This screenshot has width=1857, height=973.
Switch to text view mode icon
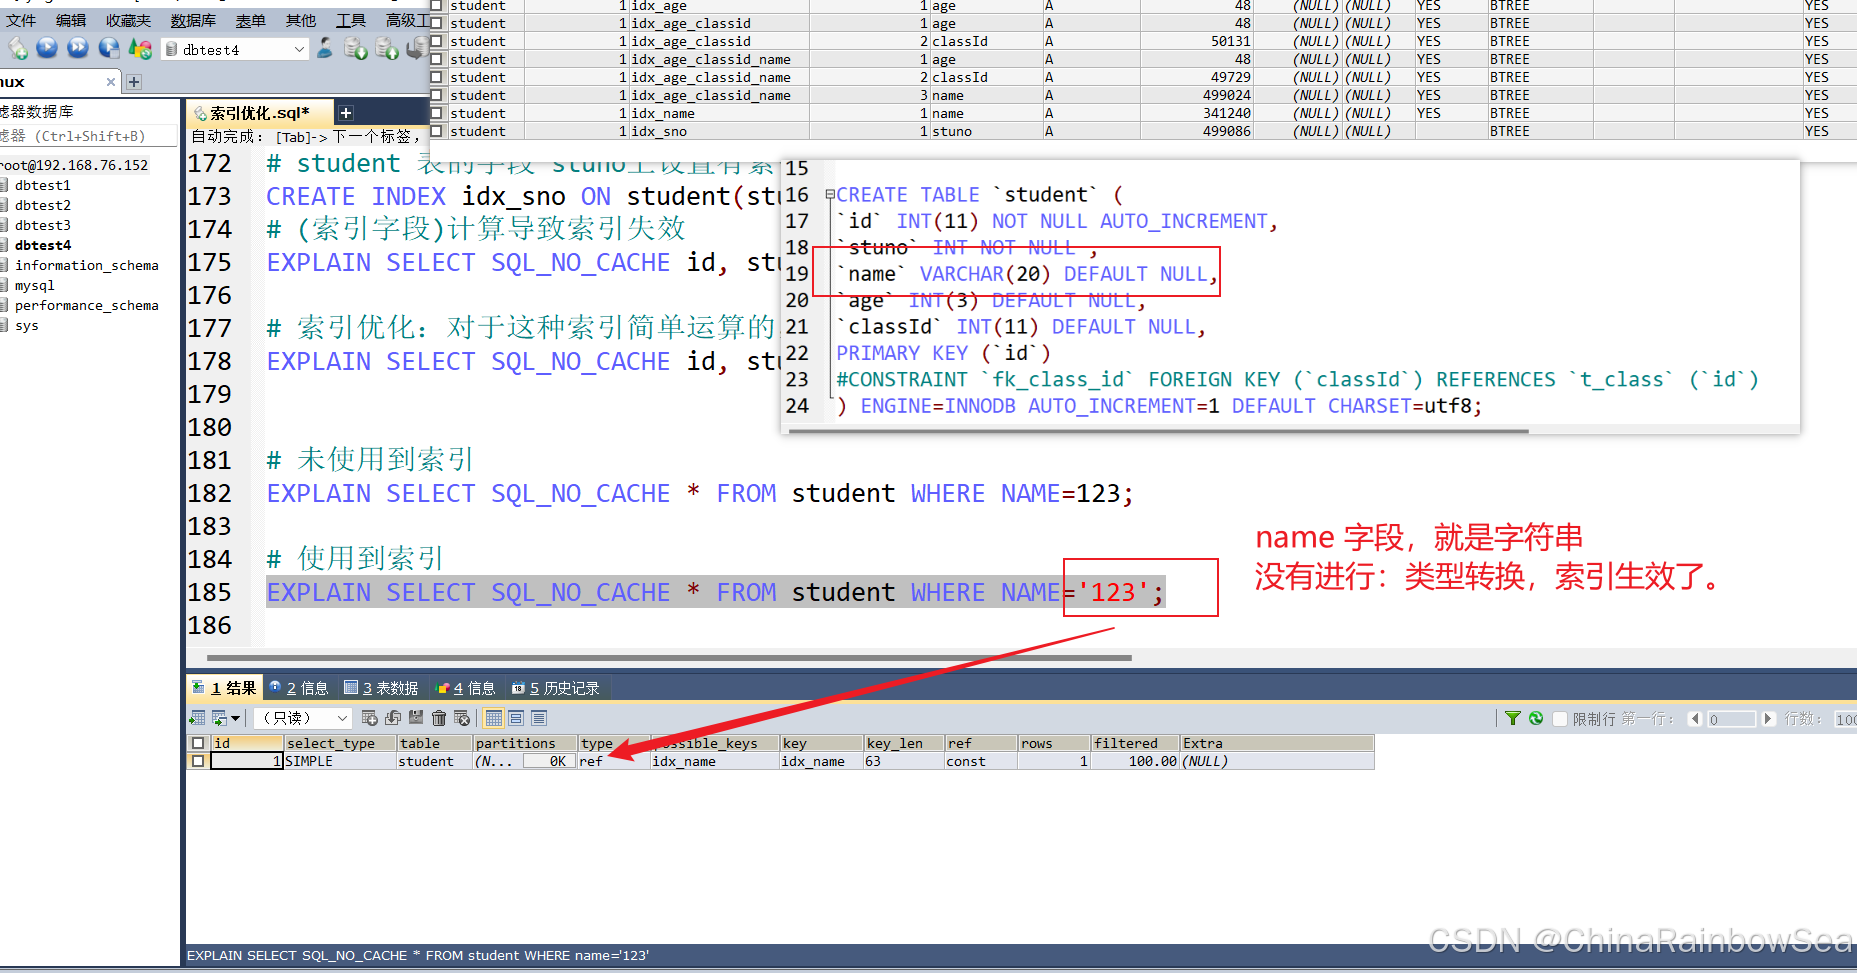coord(539,718)
